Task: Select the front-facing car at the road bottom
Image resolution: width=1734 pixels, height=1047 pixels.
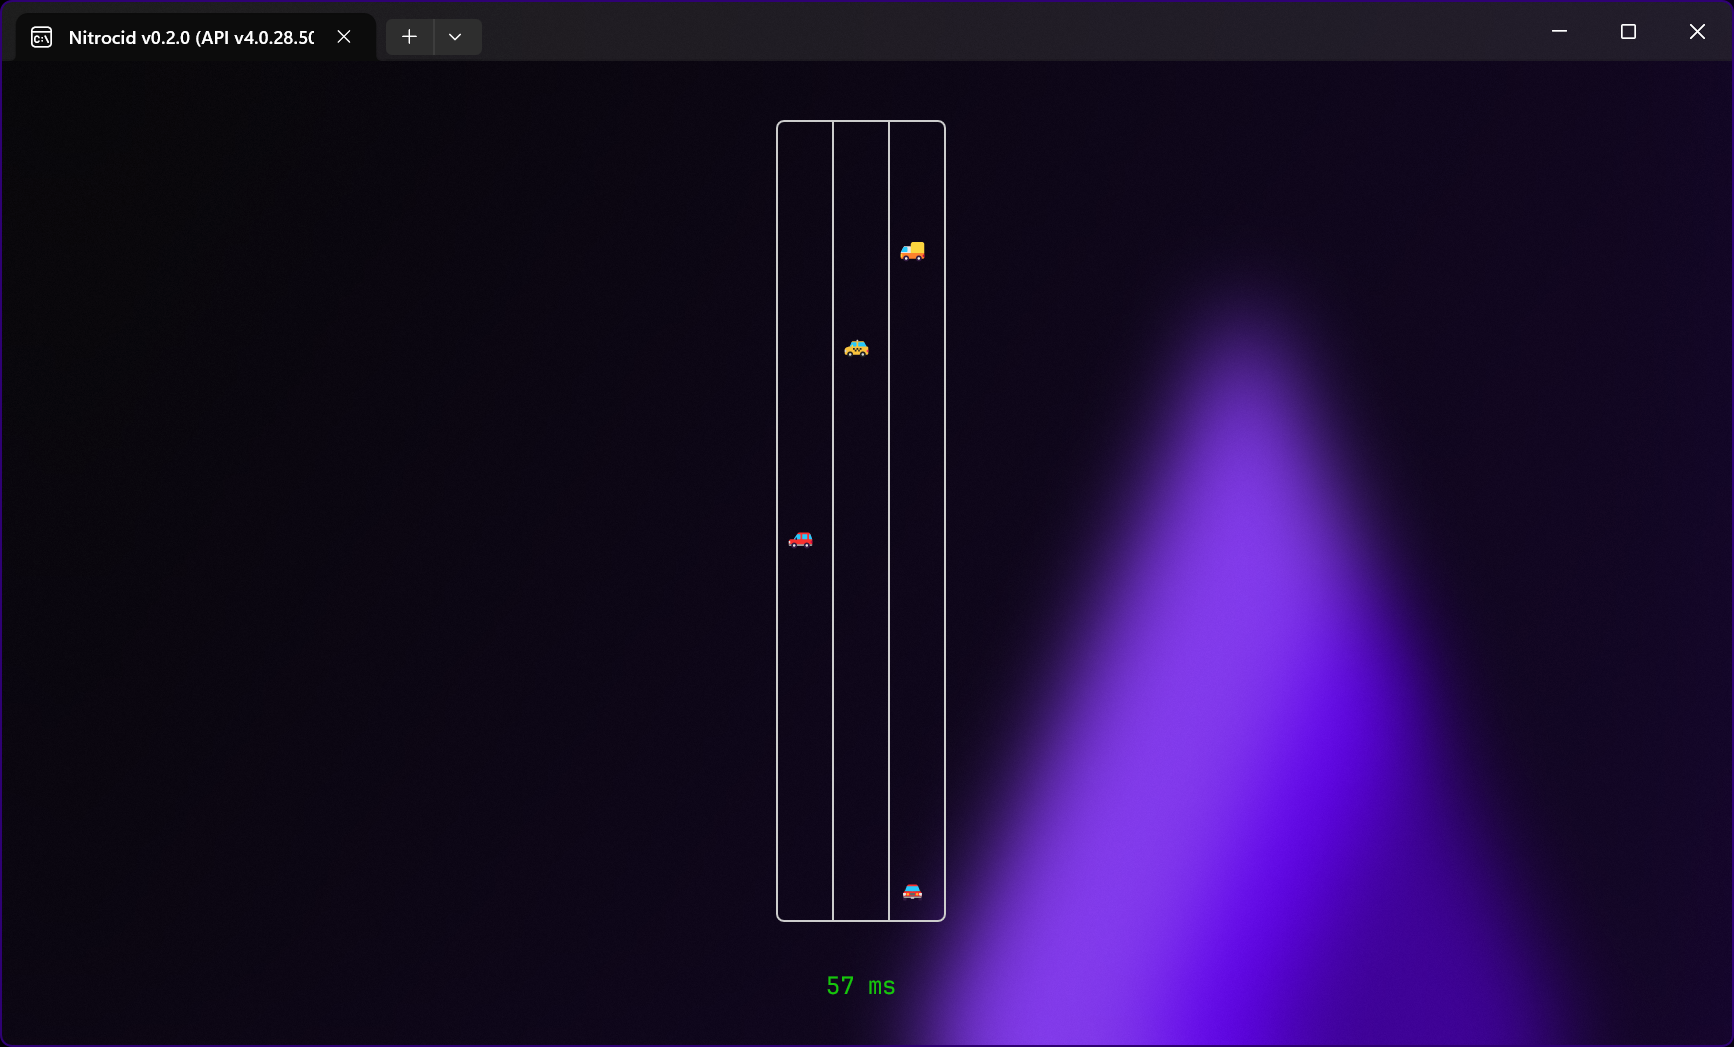Action: [912, 891]
